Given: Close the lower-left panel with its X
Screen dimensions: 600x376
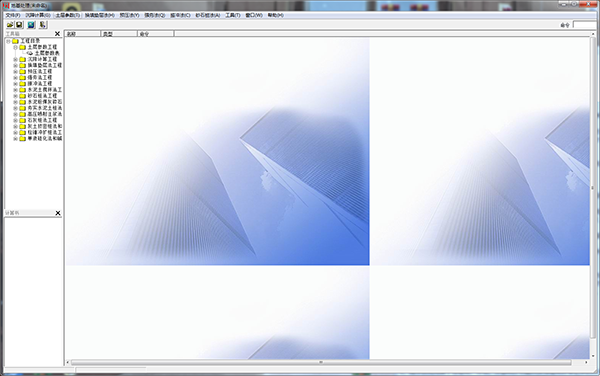Looking at the screenshot, I should tap(58, 213).
